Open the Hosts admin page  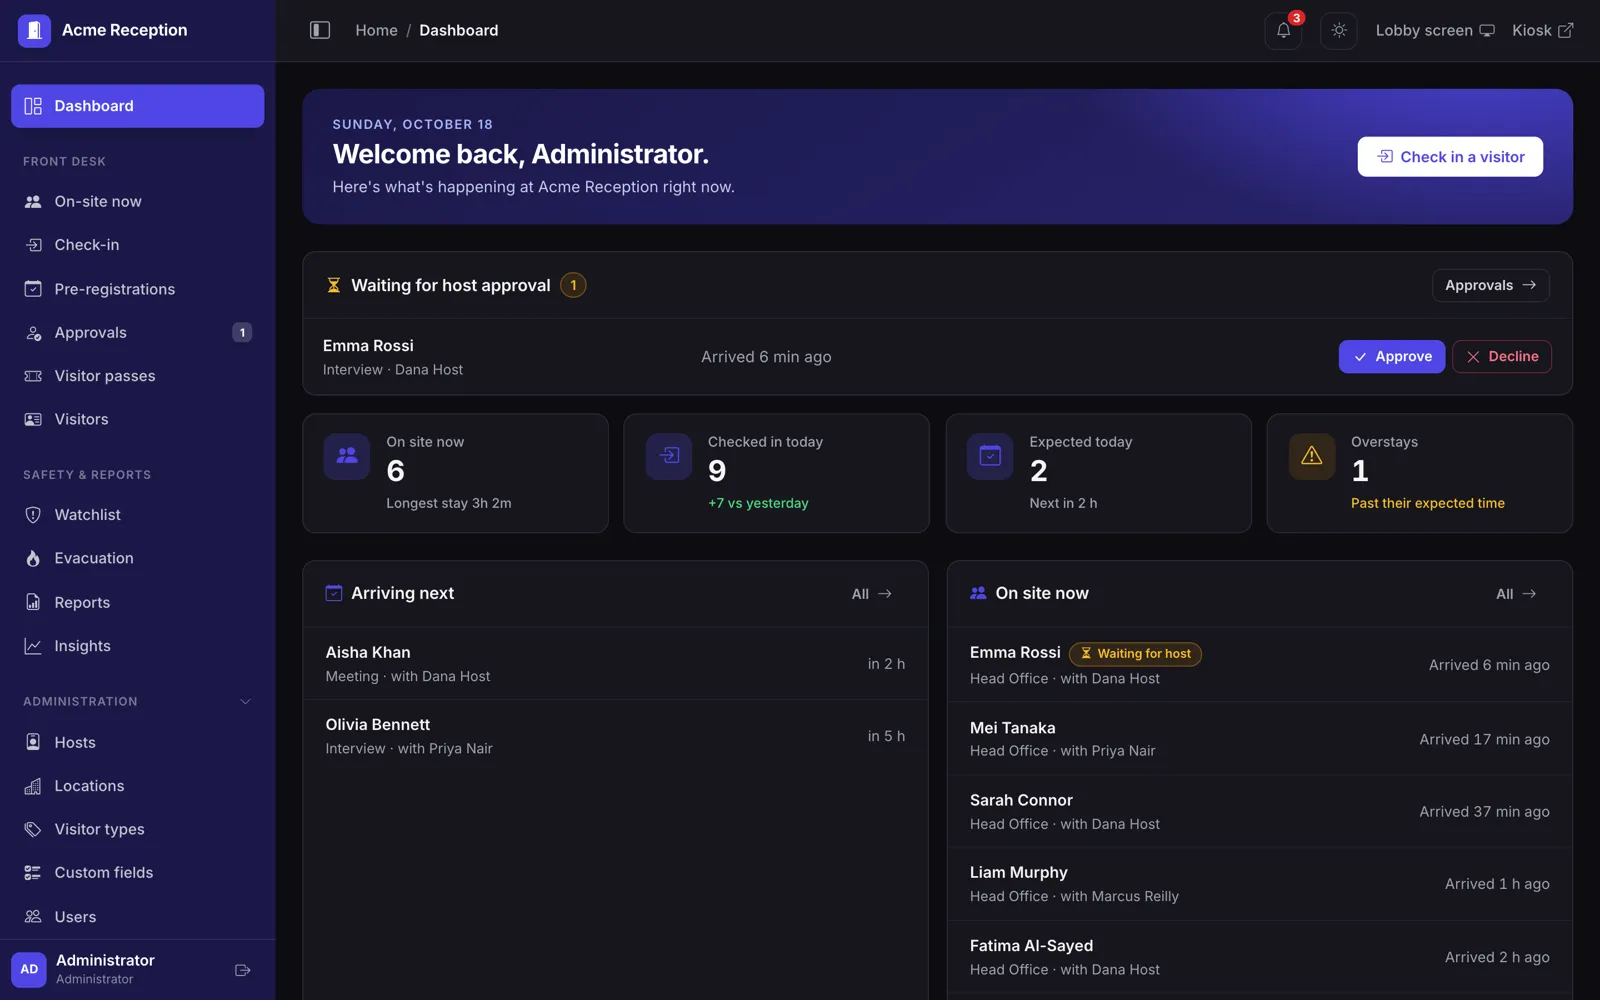[138, 742]
